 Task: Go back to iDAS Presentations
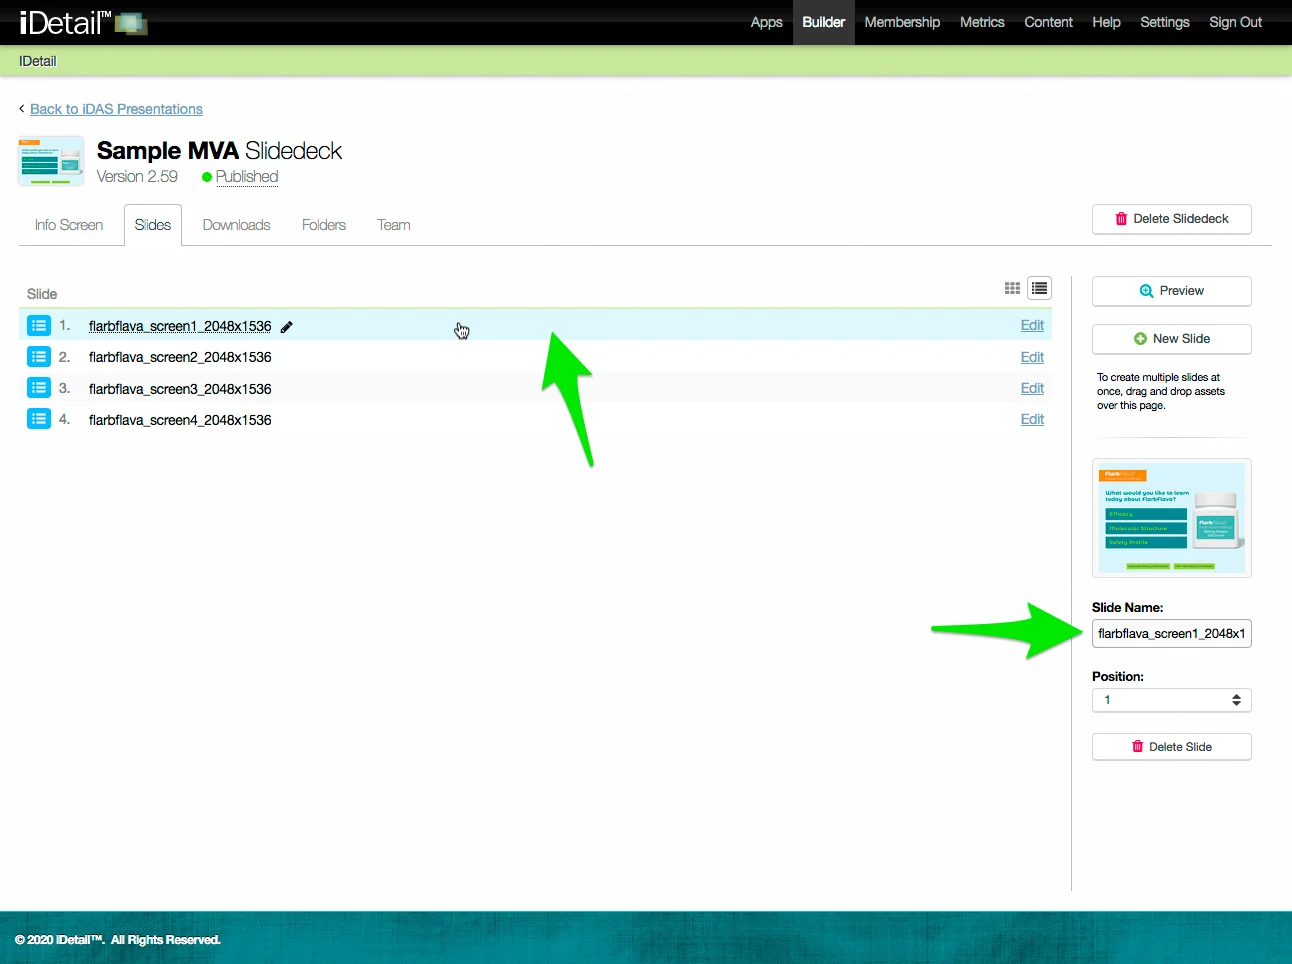(x=116, y=109)
